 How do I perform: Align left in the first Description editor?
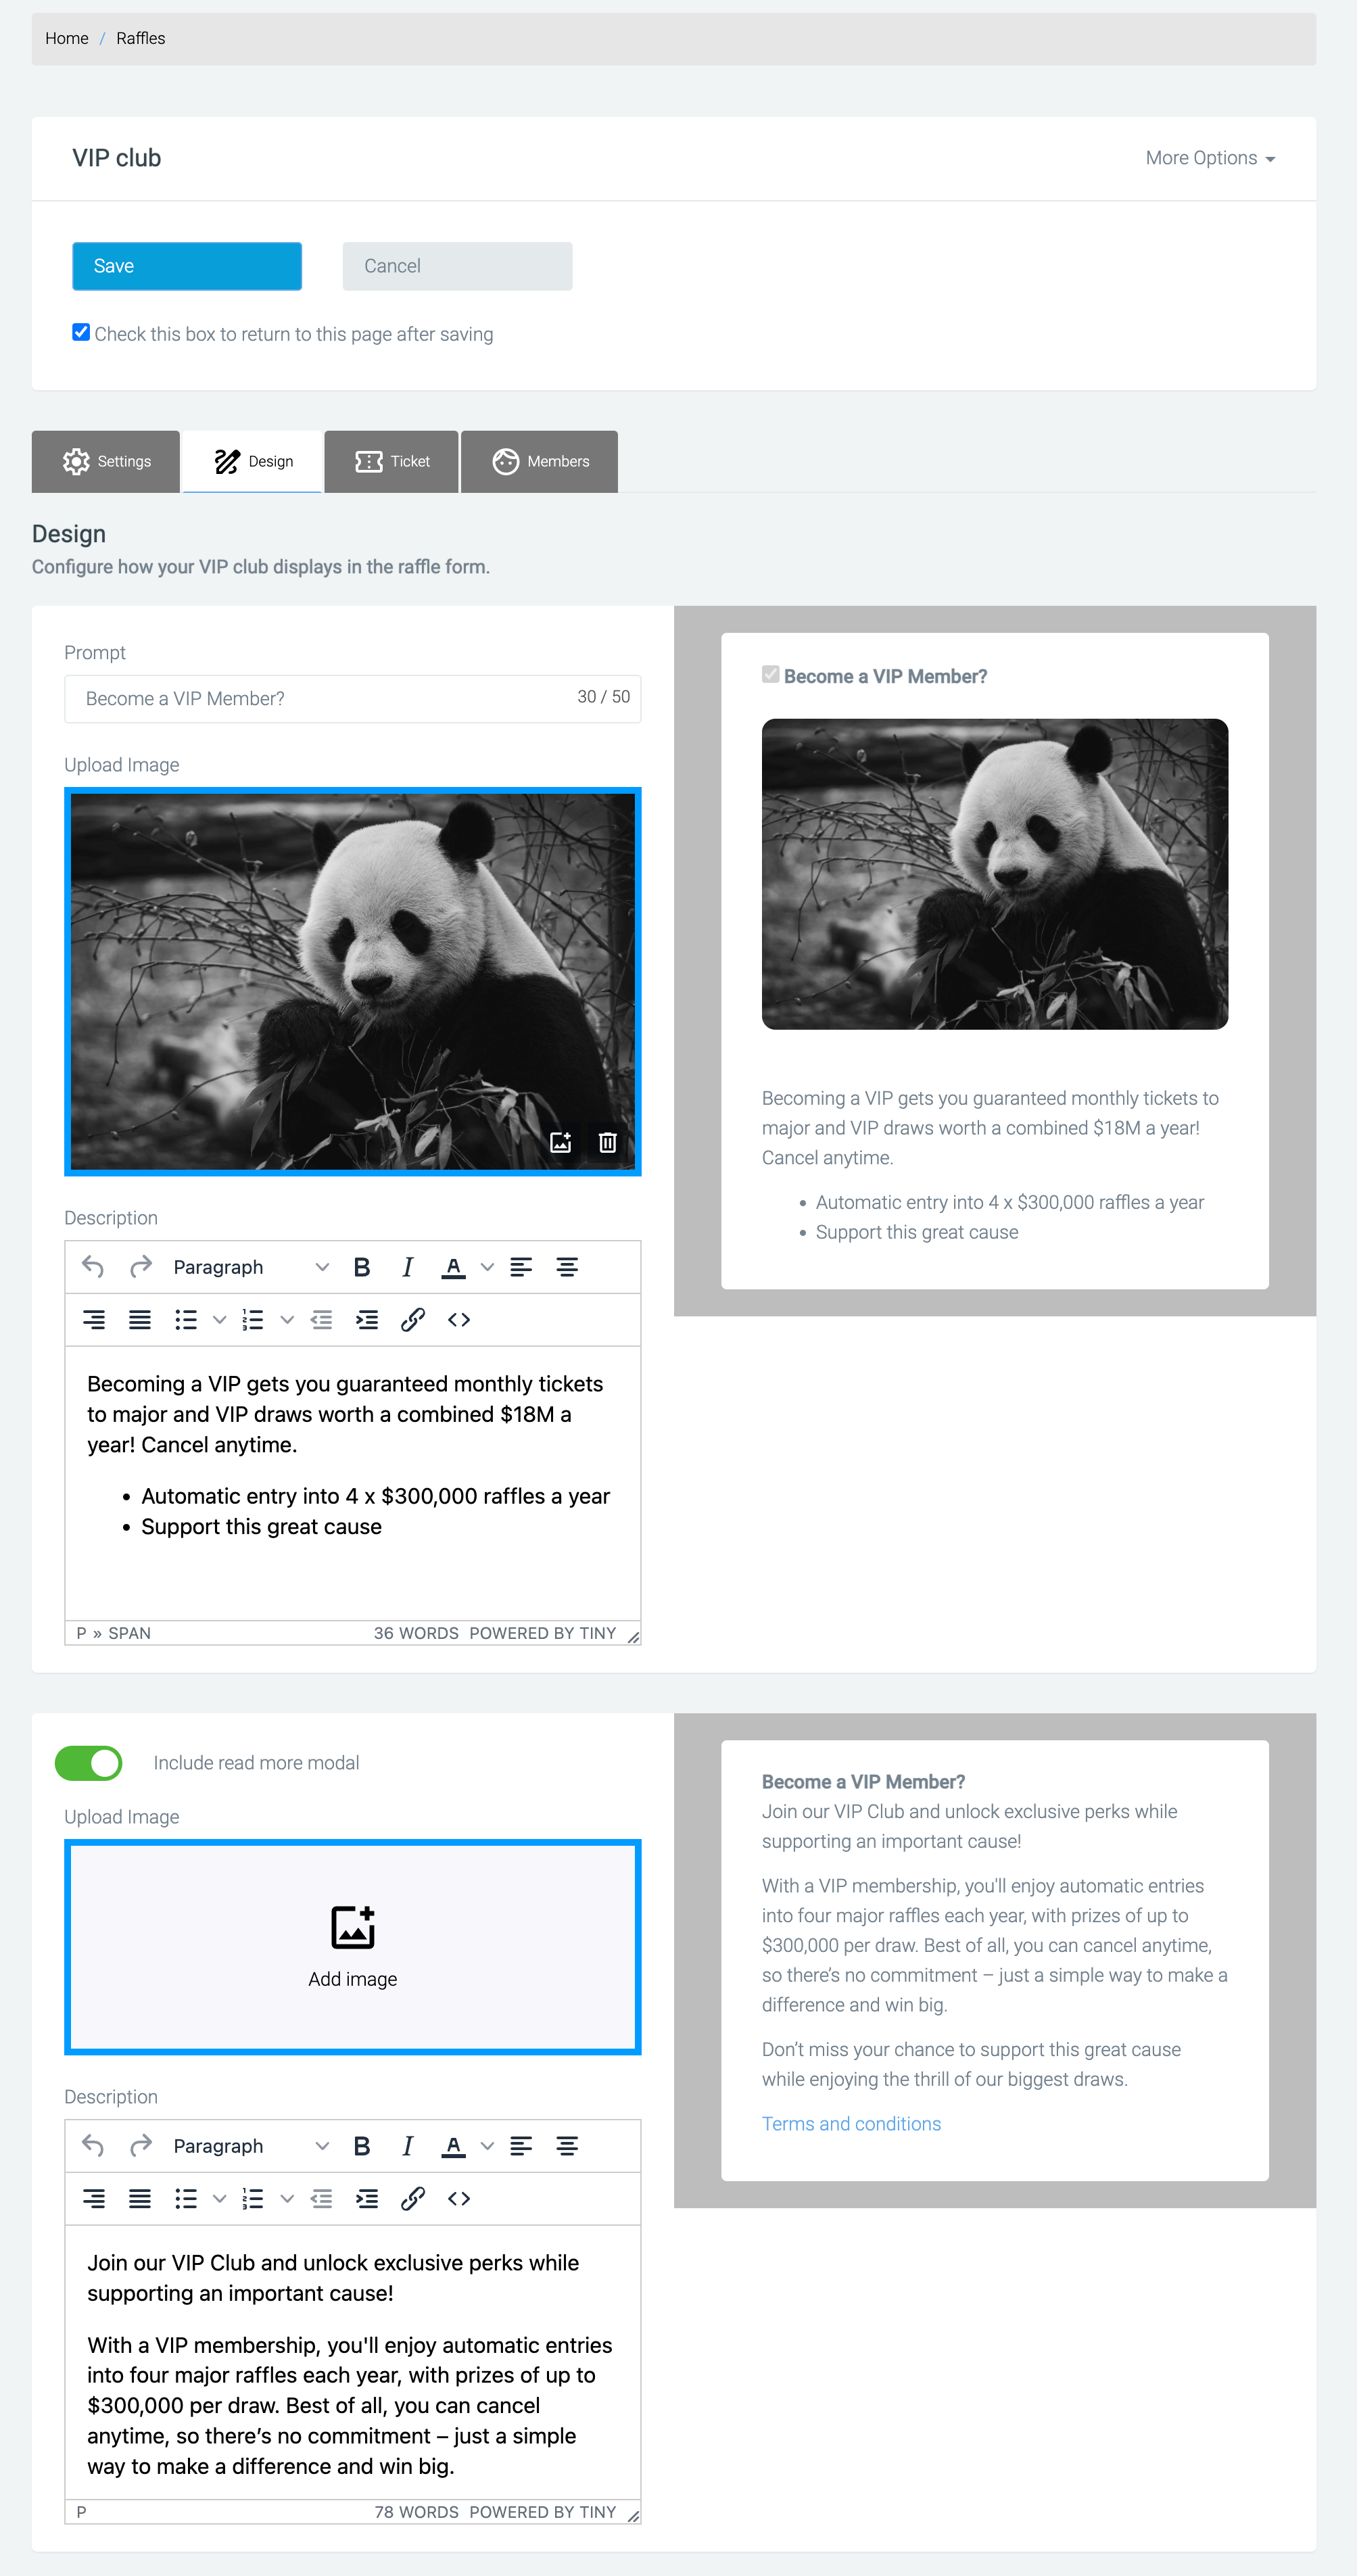click(521, 1267)
